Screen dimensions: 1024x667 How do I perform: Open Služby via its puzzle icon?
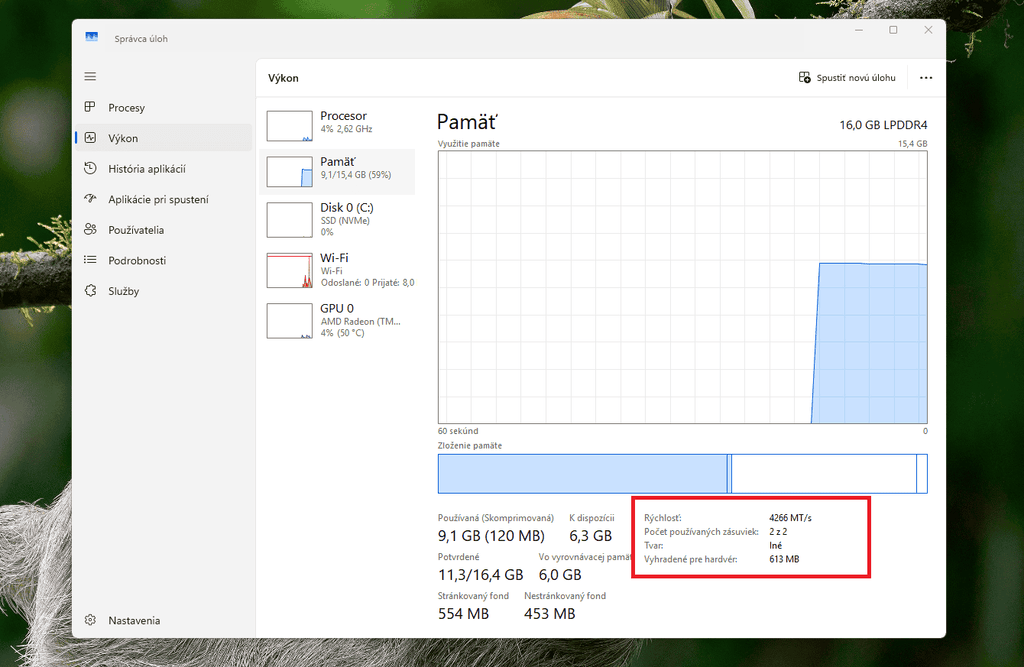point(90,290)
